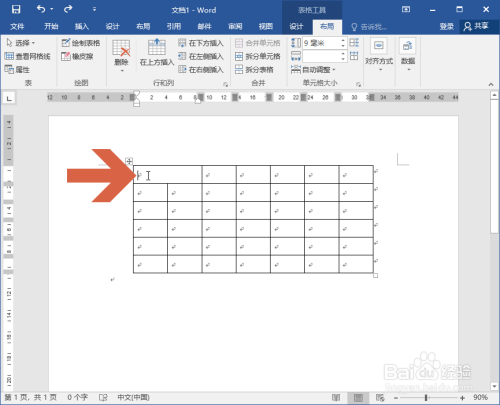Click the row height field showing 9 毫米
This screenshot has width=500, height=405.
pos(321,43)
